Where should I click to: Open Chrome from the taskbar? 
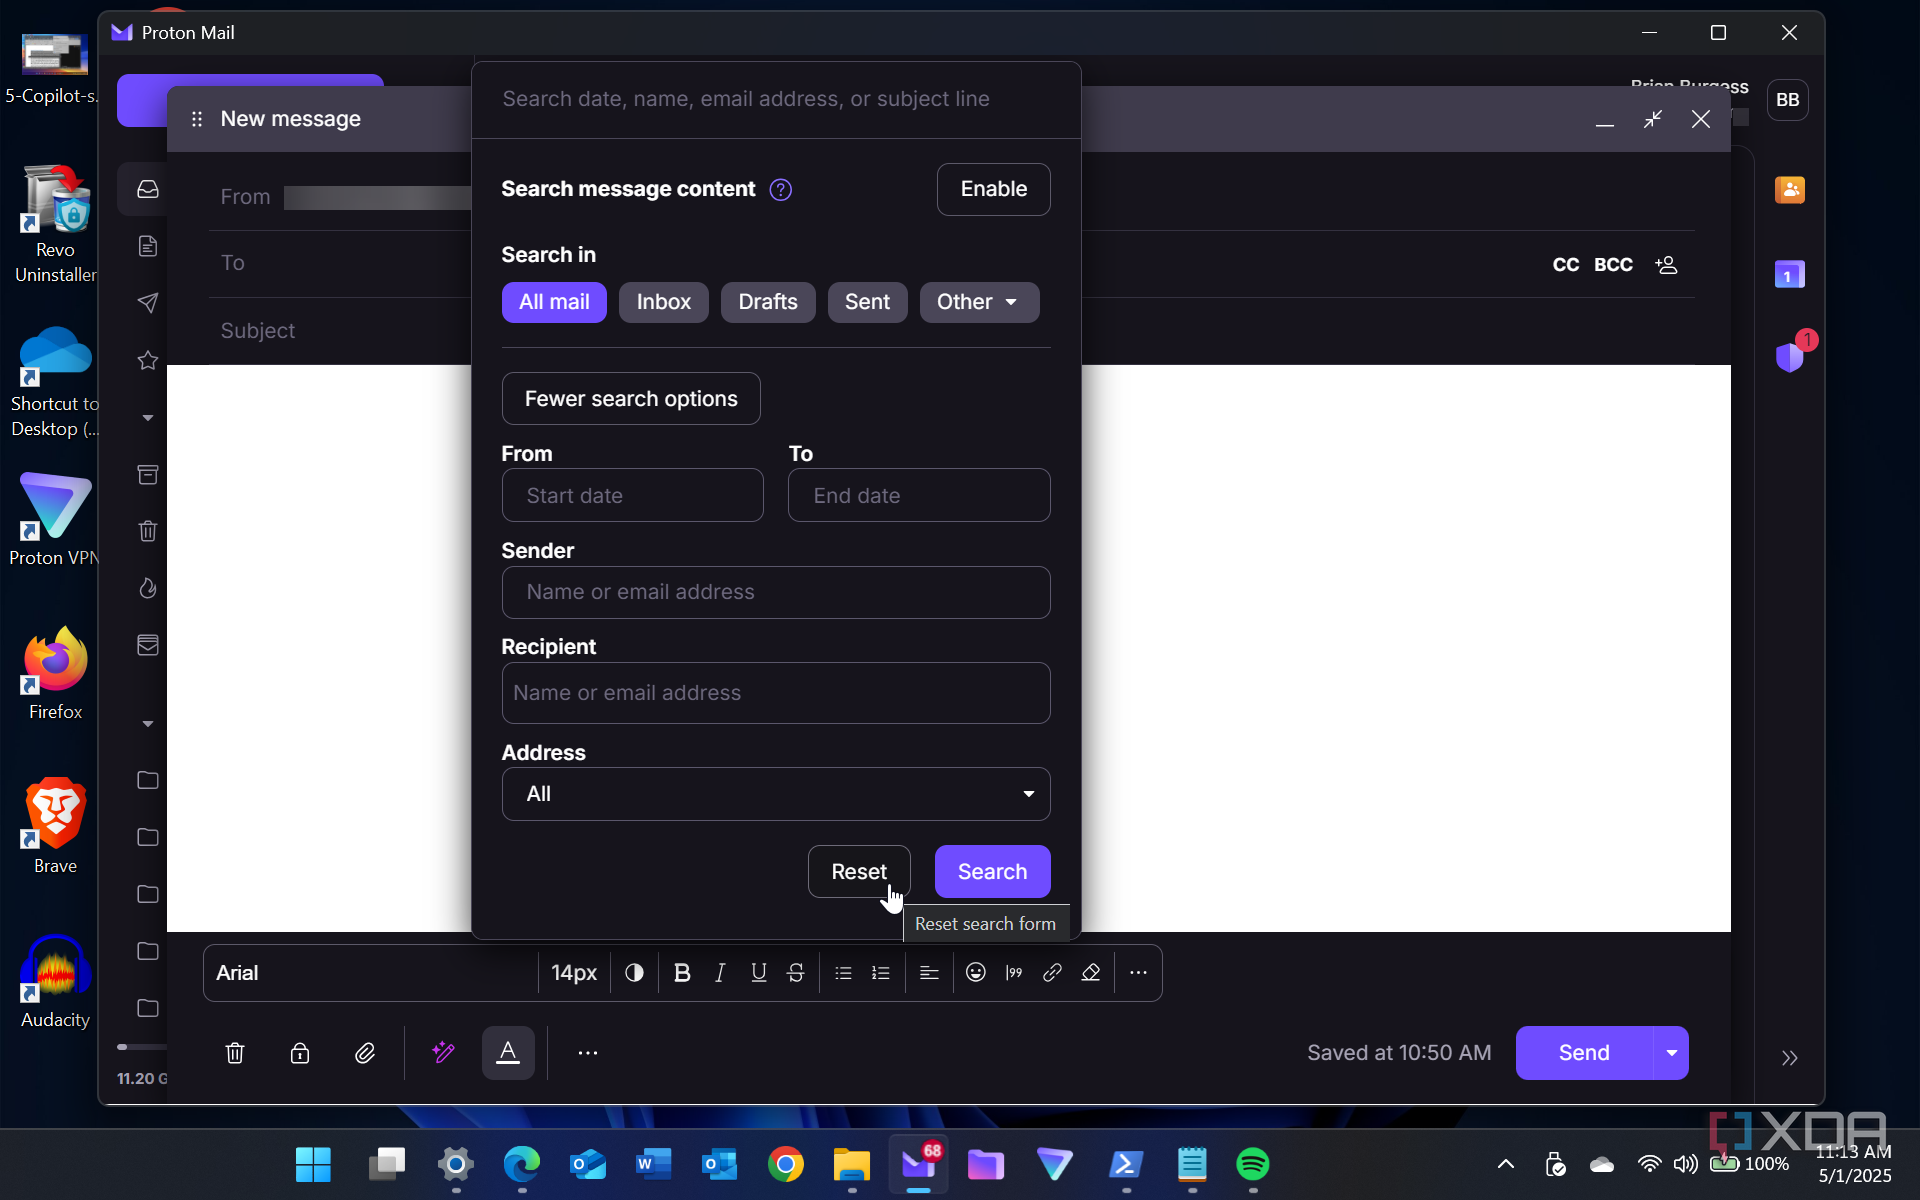786,1164
